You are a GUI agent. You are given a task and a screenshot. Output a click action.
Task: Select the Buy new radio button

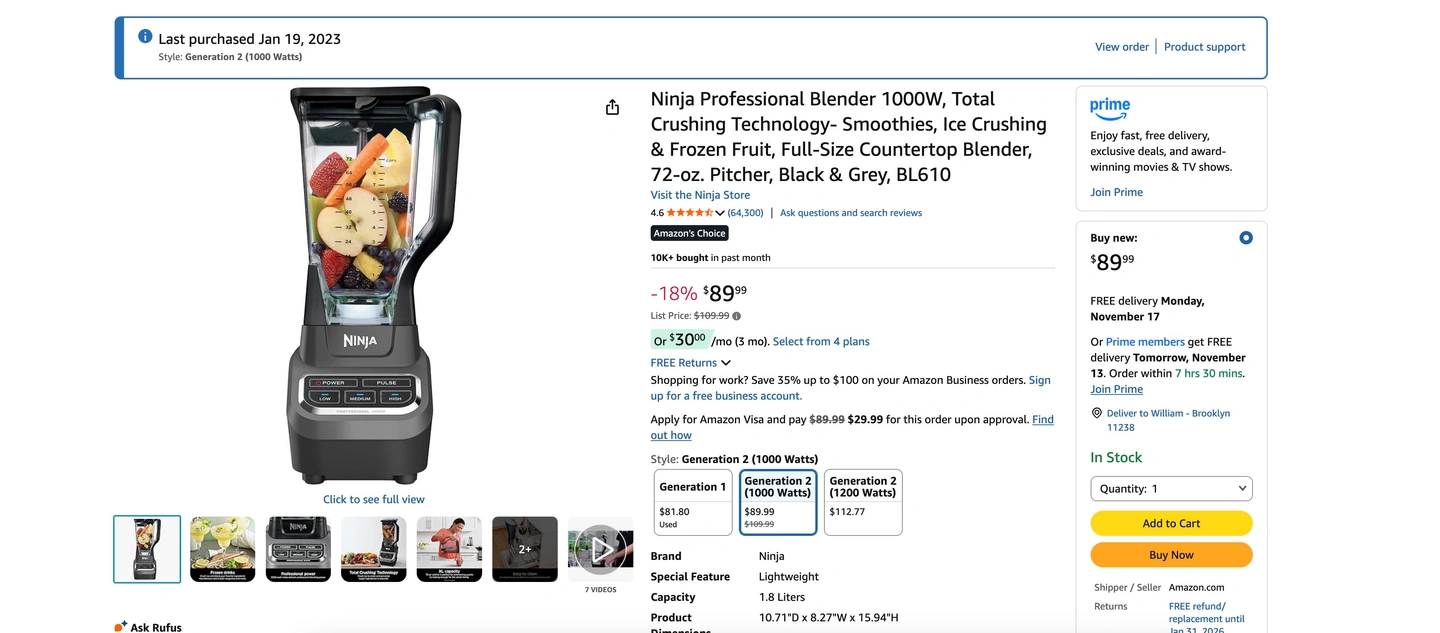click(x=1245, y=238)
